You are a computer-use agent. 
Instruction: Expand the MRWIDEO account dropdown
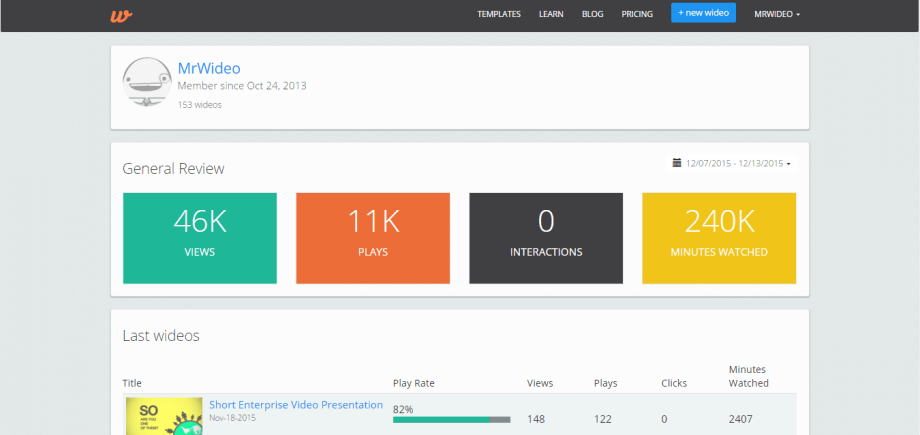777,15
